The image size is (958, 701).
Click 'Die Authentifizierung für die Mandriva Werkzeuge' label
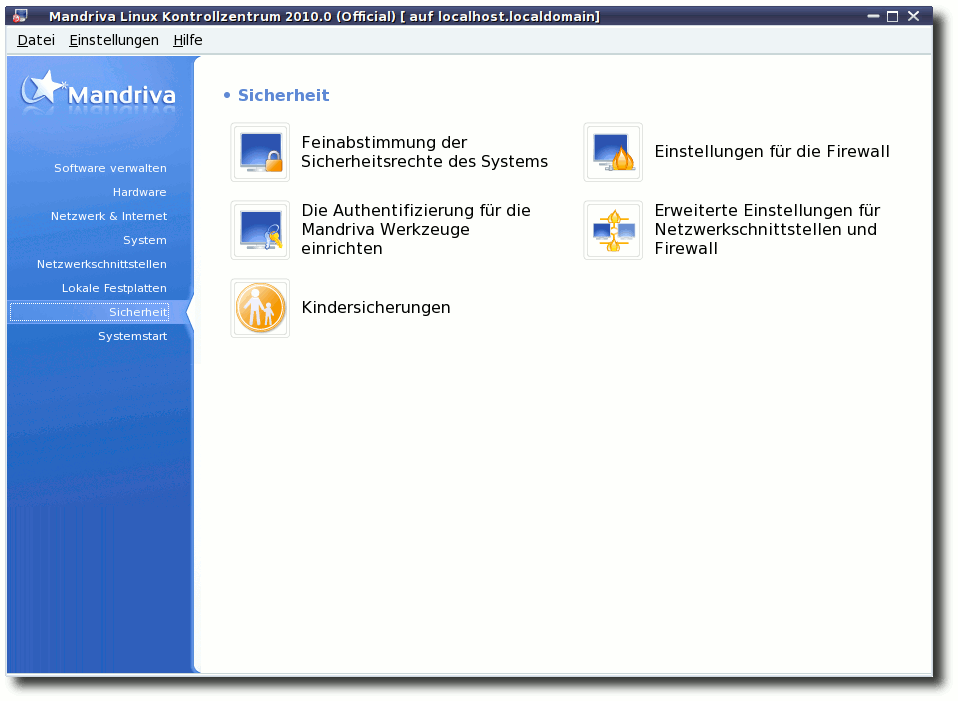(416, 230)
